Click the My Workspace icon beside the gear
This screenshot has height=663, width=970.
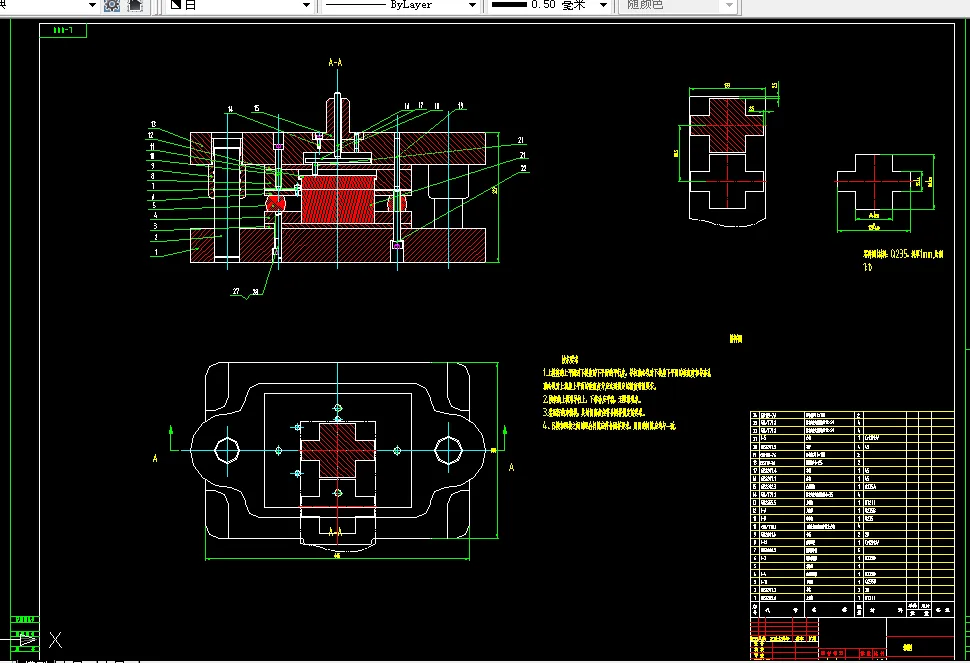click(x=135, y=6)
